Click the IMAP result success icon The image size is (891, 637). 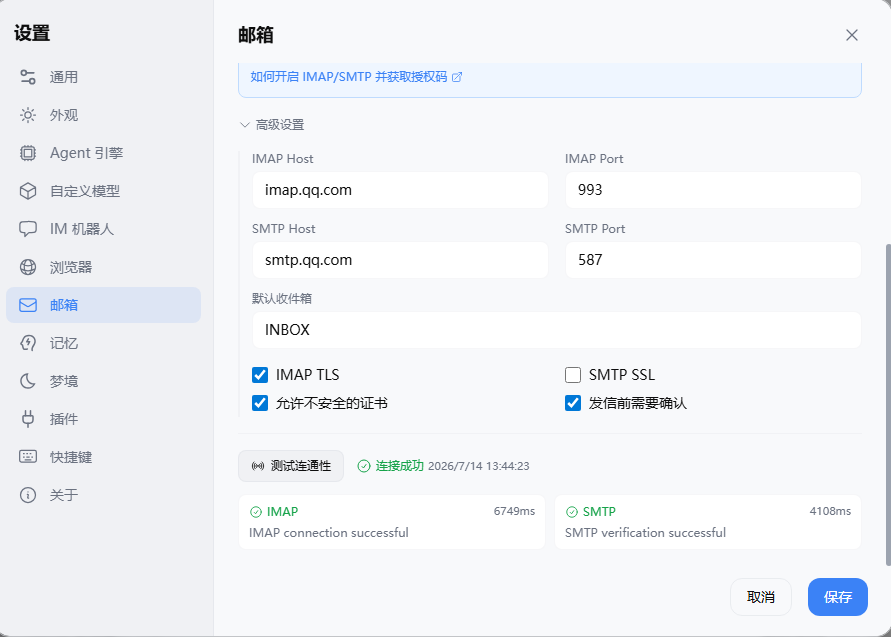[x=256, y=512]
